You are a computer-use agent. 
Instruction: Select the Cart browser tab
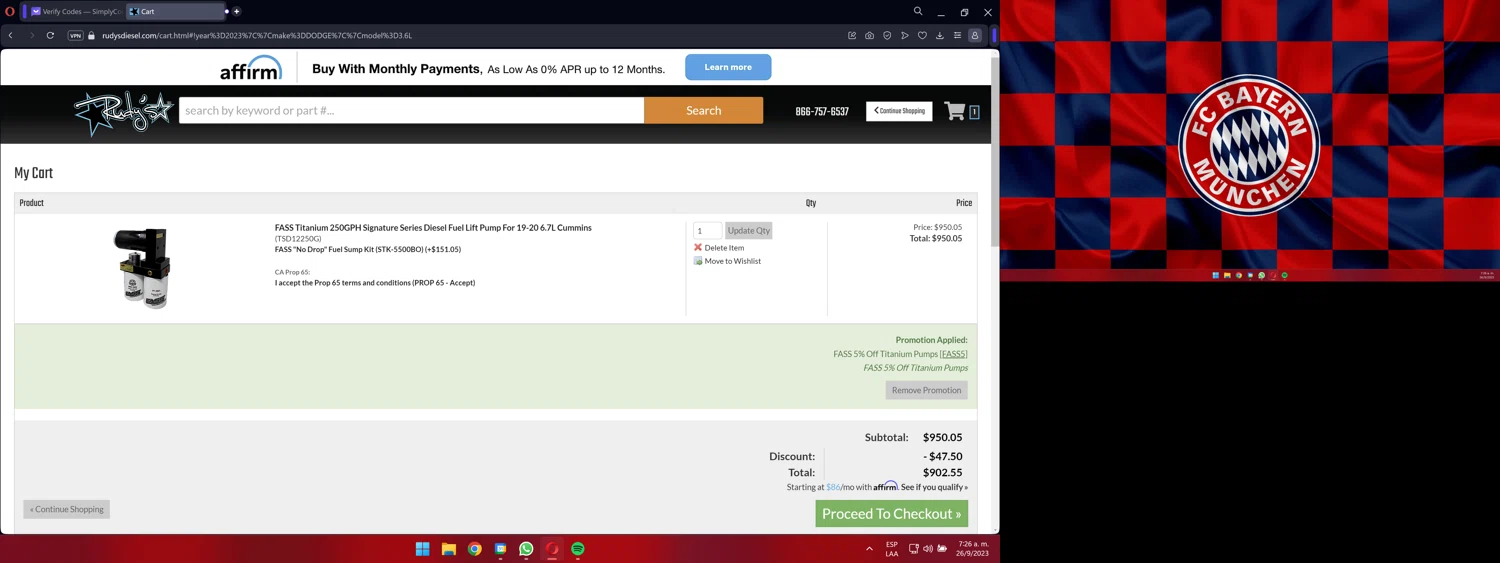click(x=174, y=12)
